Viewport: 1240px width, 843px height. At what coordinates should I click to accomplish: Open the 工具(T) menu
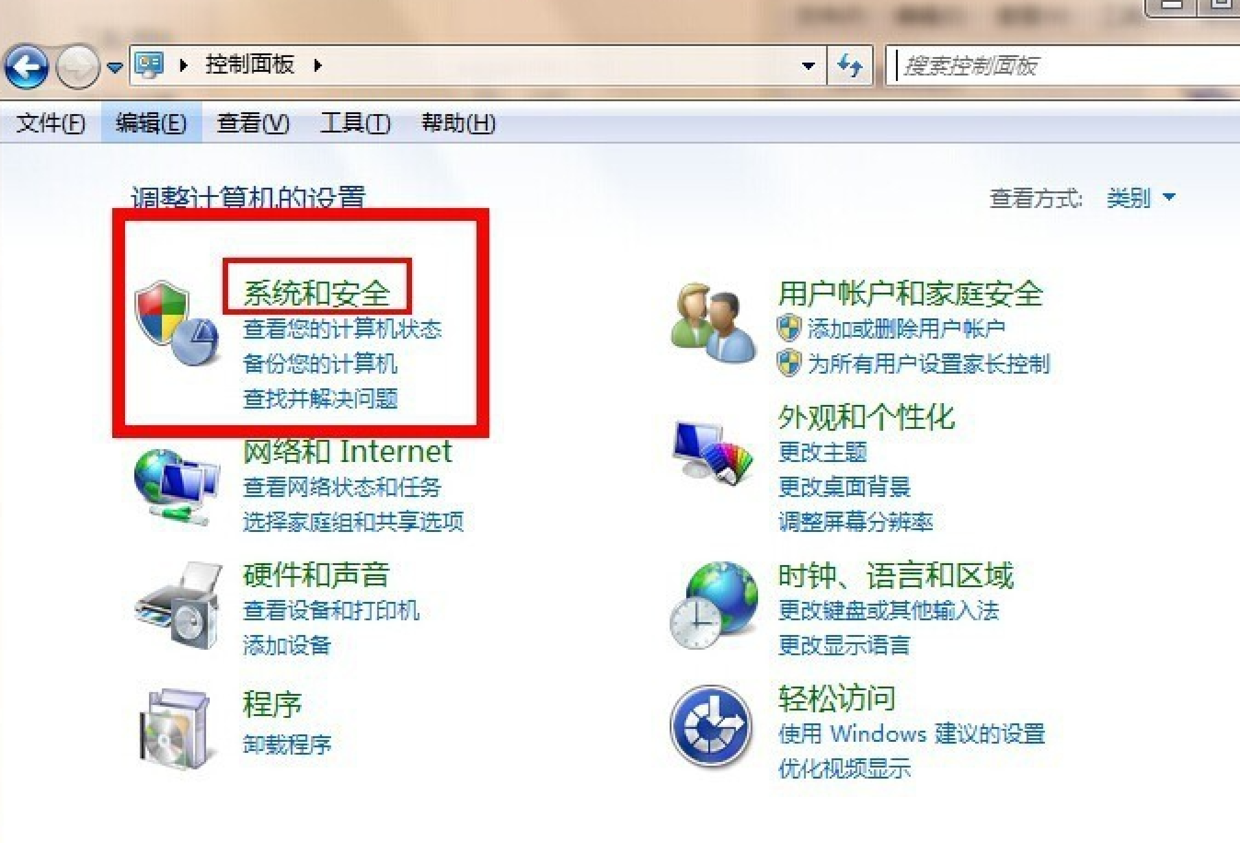355,123
